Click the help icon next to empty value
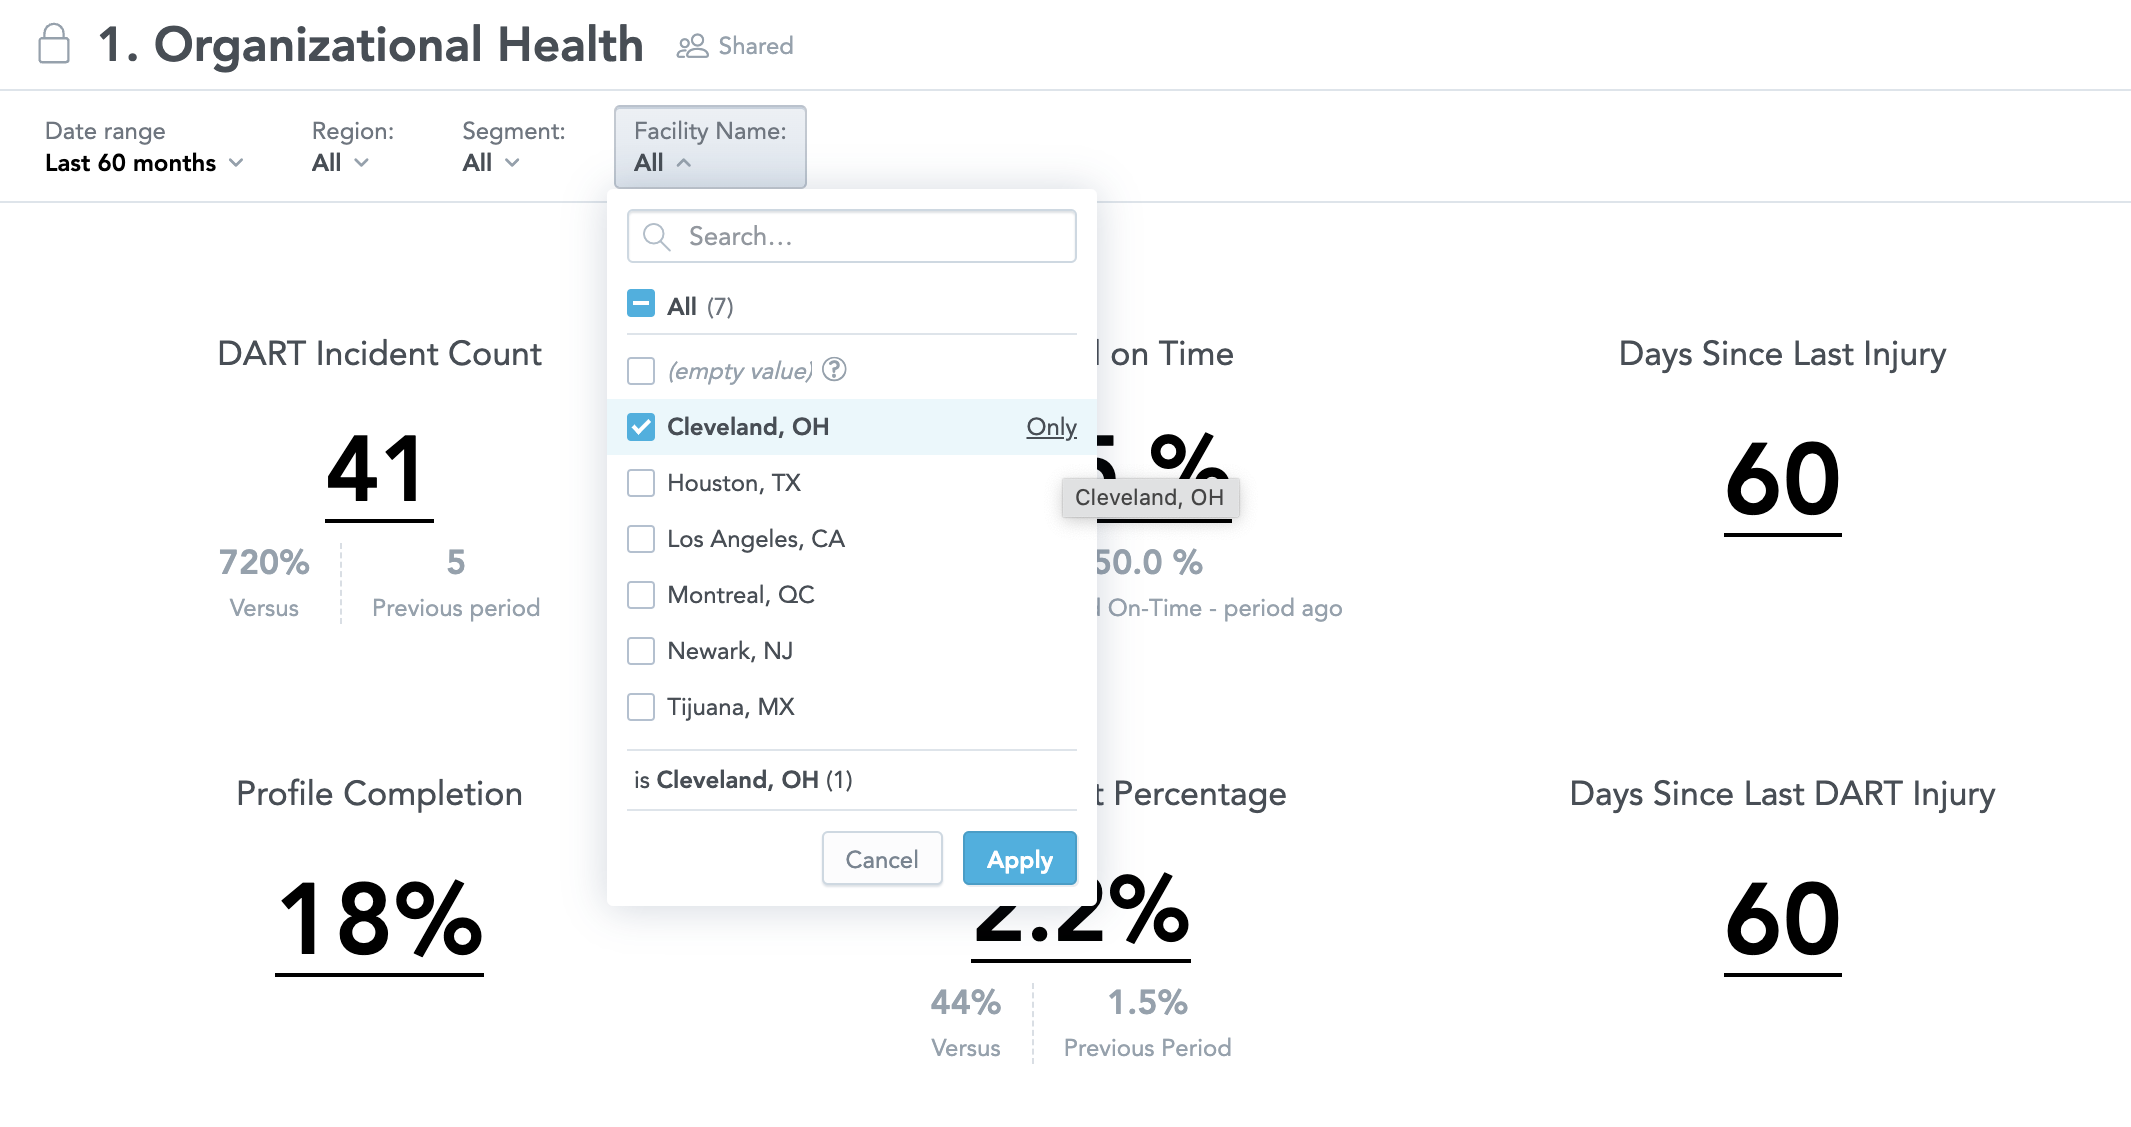The height and width of the screenshot is (1127, 2131). pos(834,370)
